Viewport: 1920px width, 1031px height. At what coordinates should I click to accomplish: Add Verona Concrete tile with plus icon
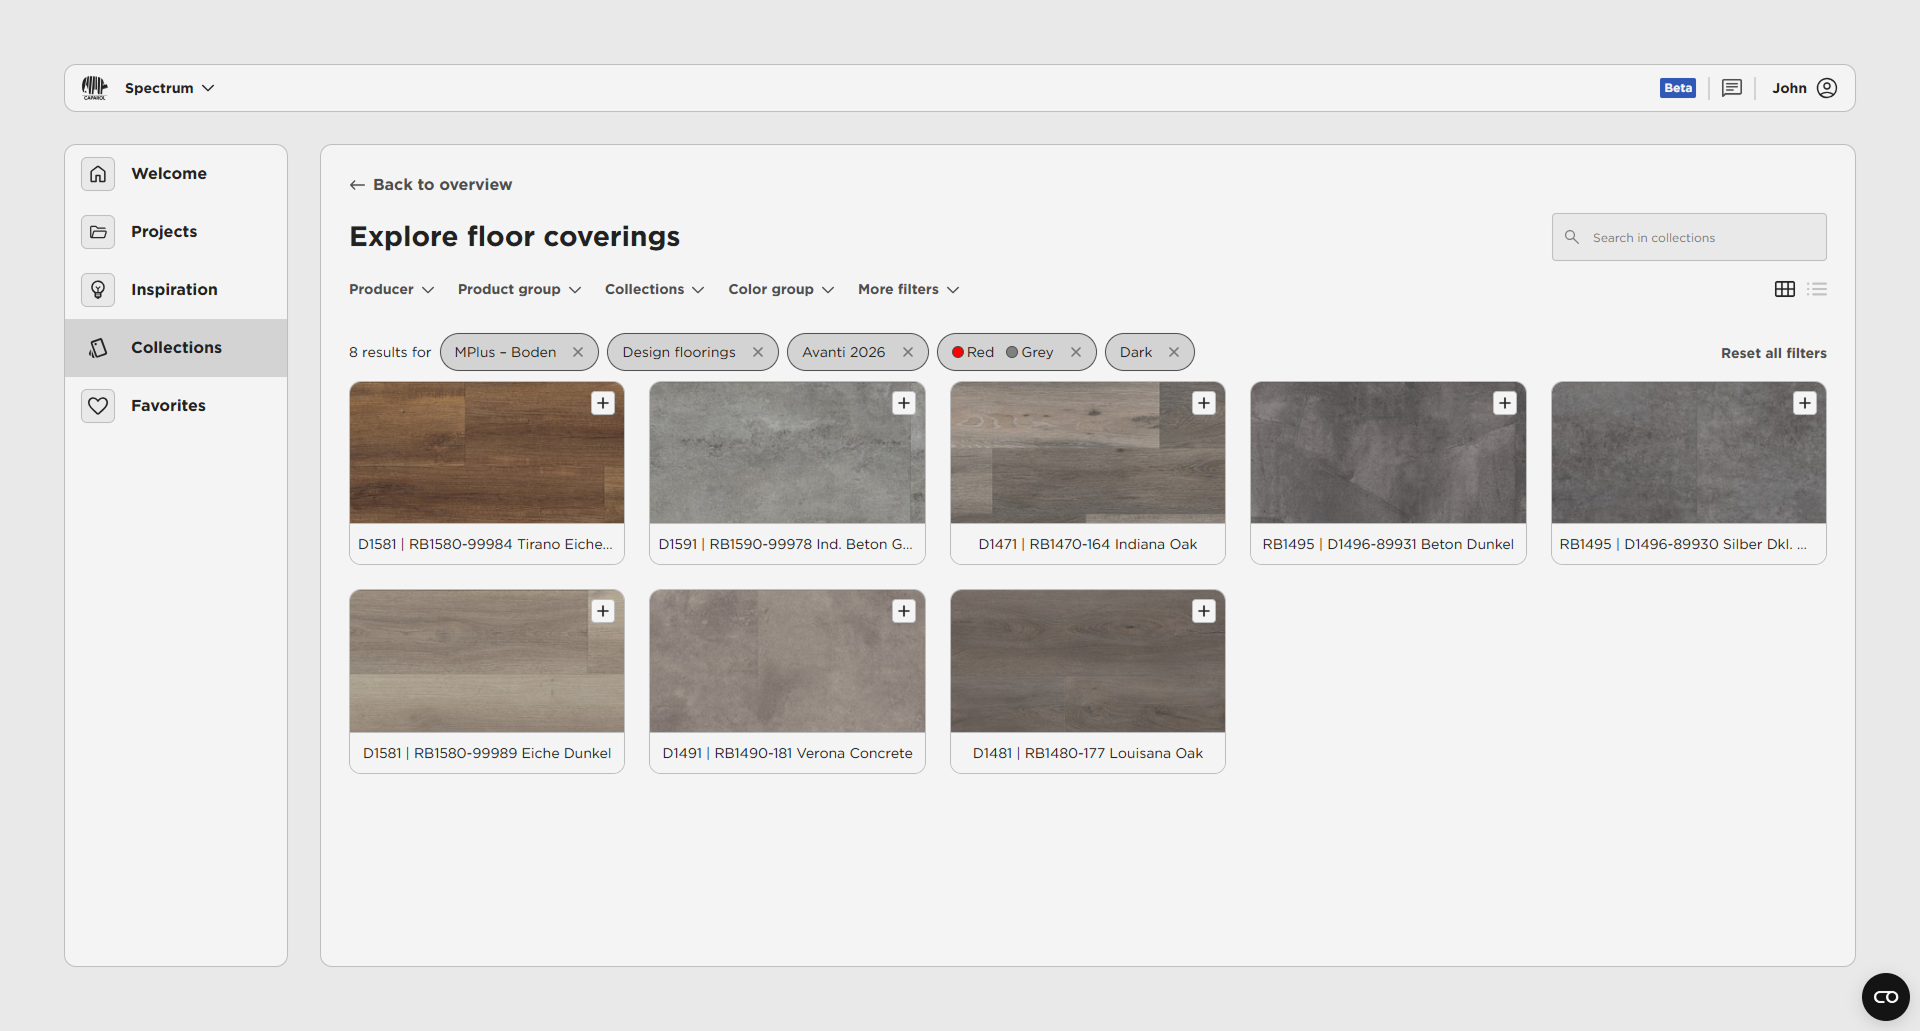904,611
